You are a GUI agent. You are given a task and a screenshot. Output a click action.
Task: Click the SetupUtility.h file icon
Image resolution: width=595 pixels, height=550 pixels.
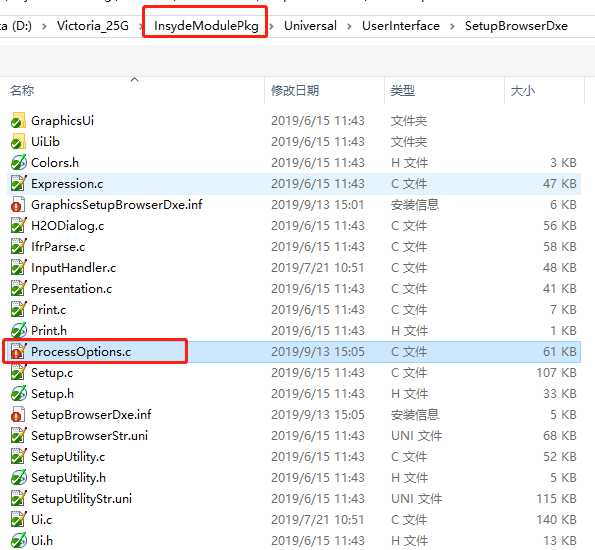click(x=18, y=478)
